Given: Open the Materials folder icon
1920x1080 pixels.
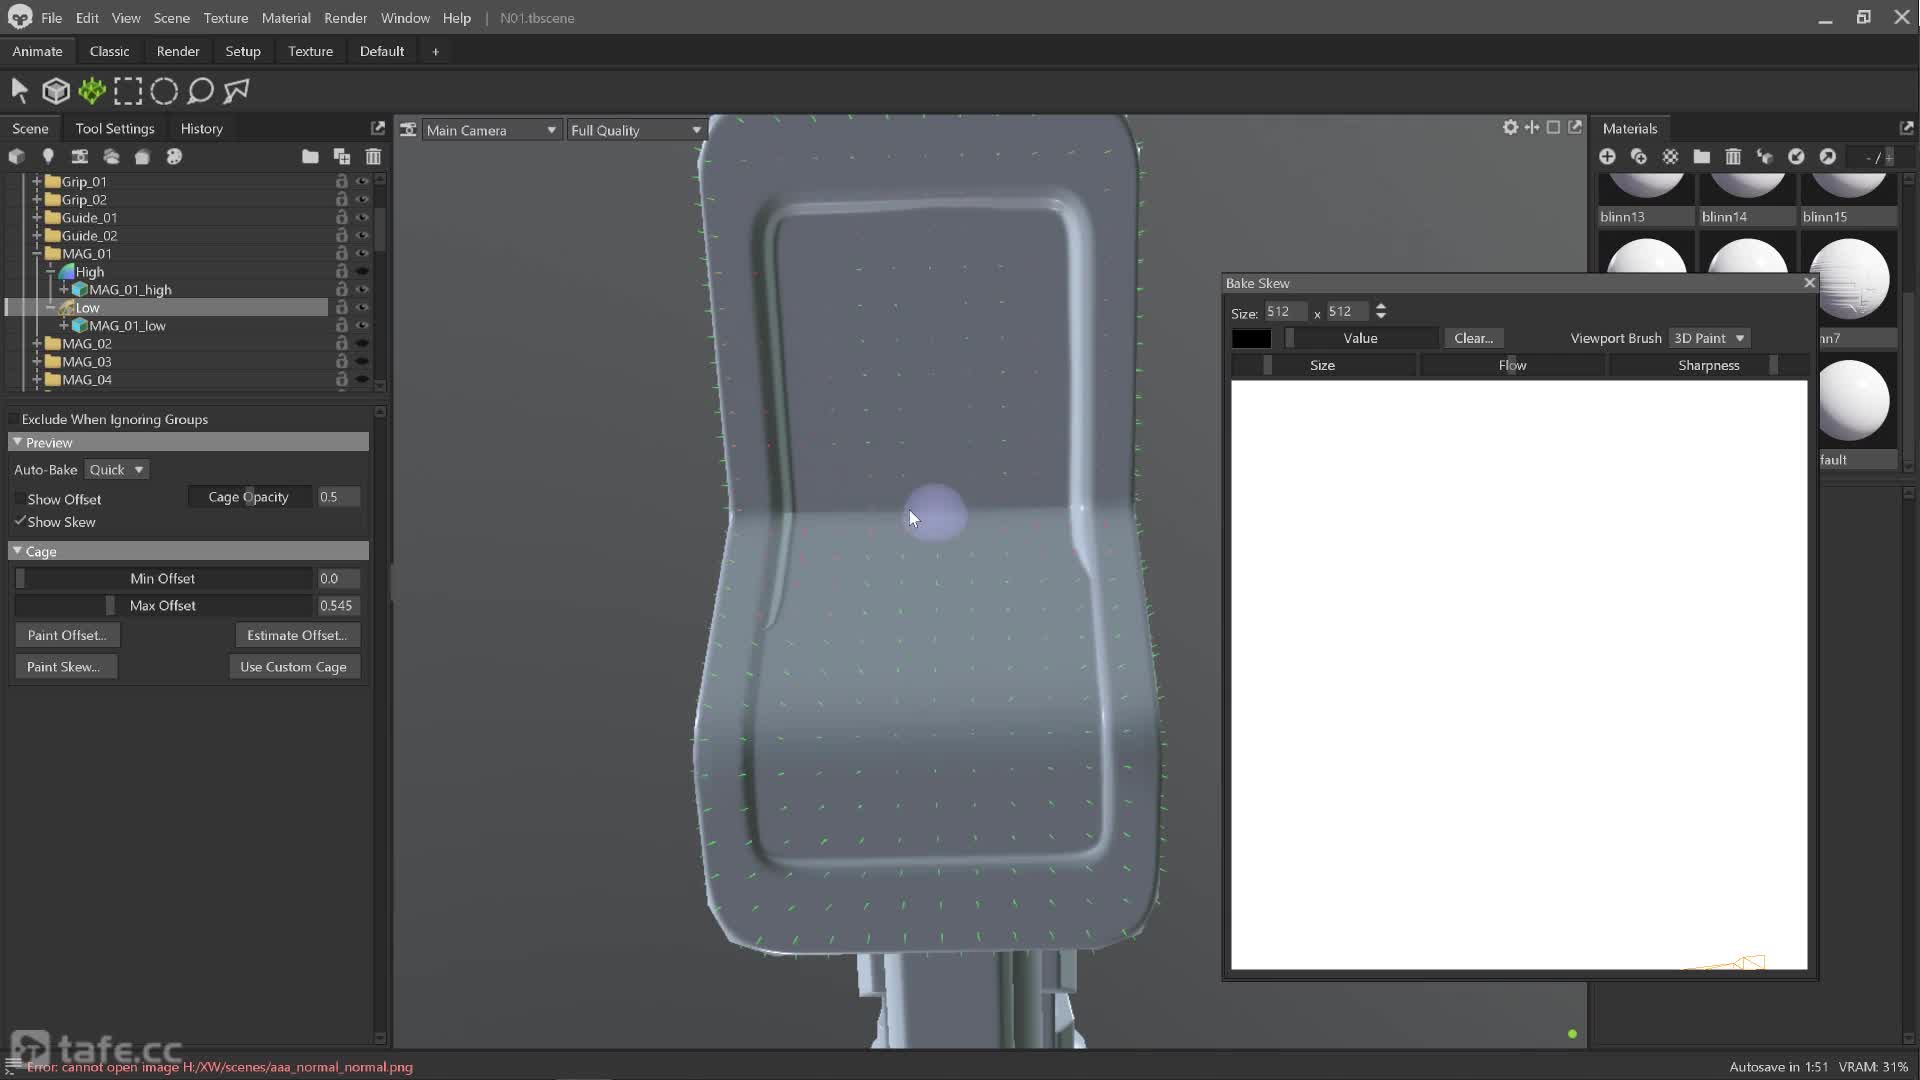Looking at the screenshot, I should pos(1701,157).
